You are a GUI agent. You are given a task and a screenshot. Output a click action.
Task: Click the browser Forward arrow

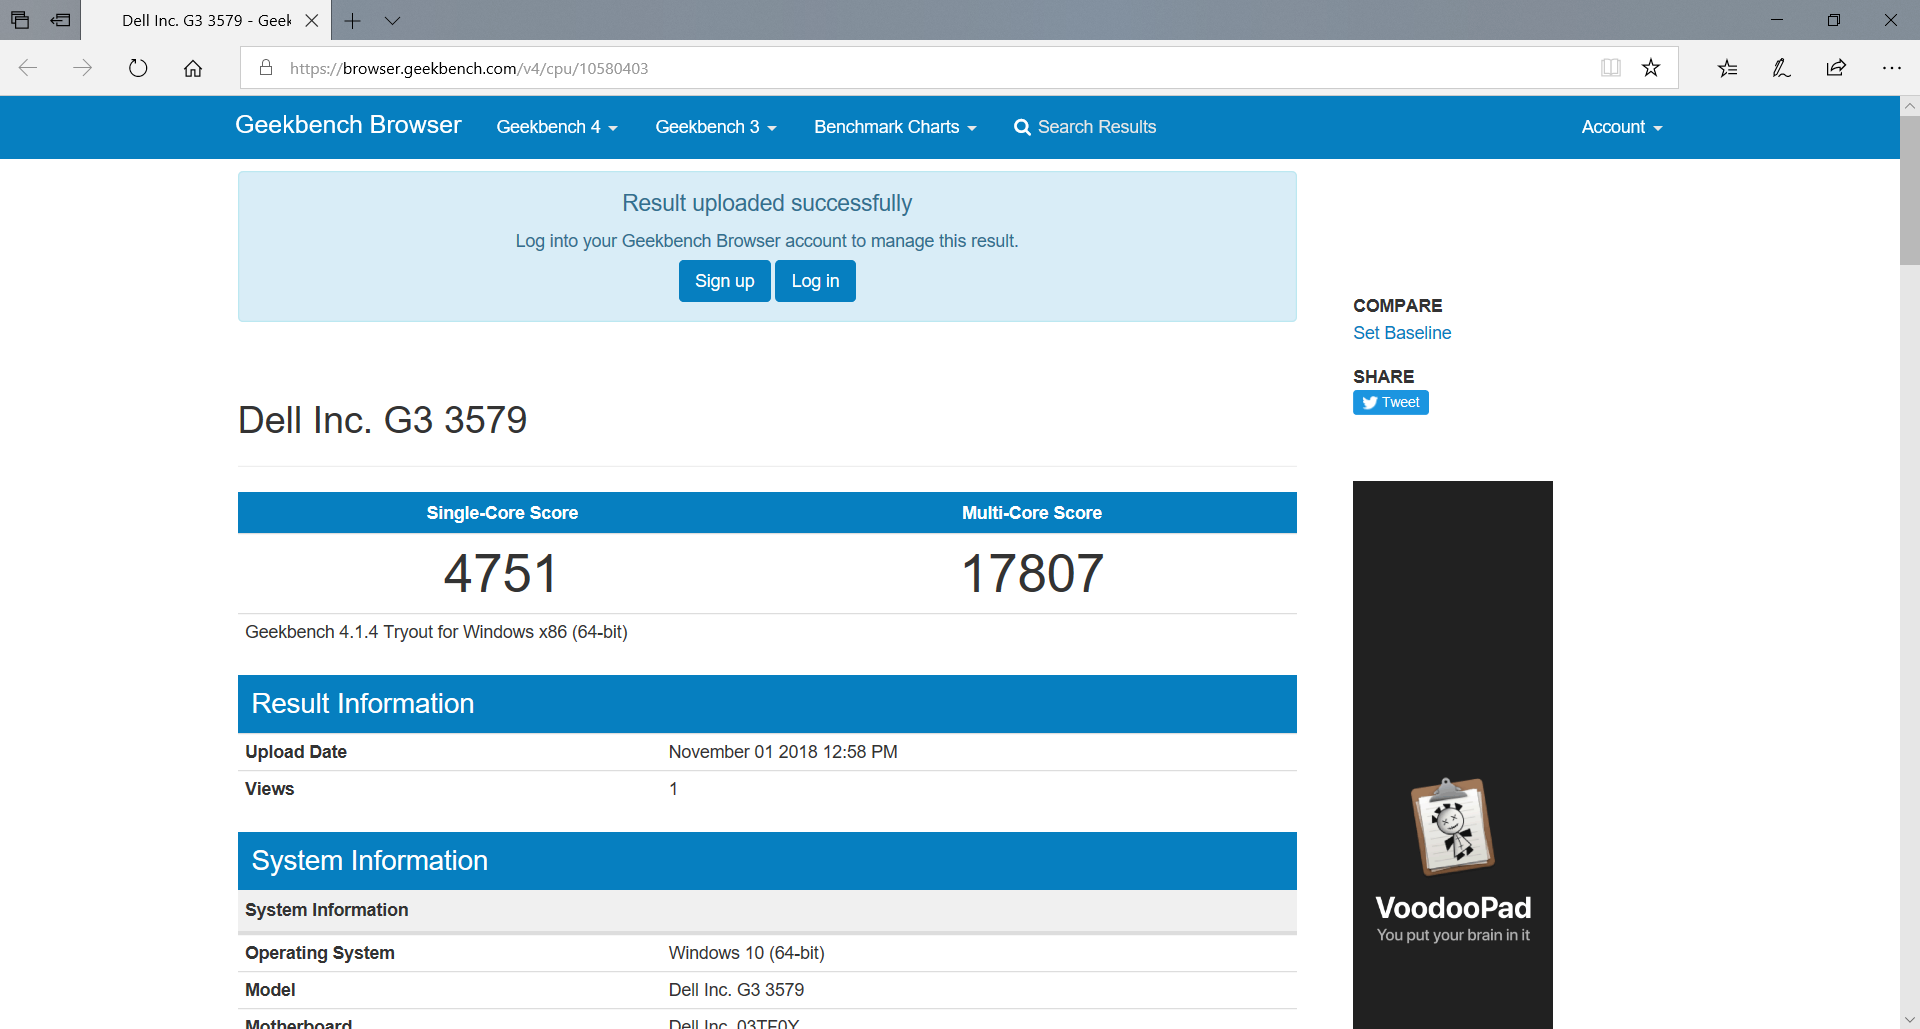click(x=83, y=68)
